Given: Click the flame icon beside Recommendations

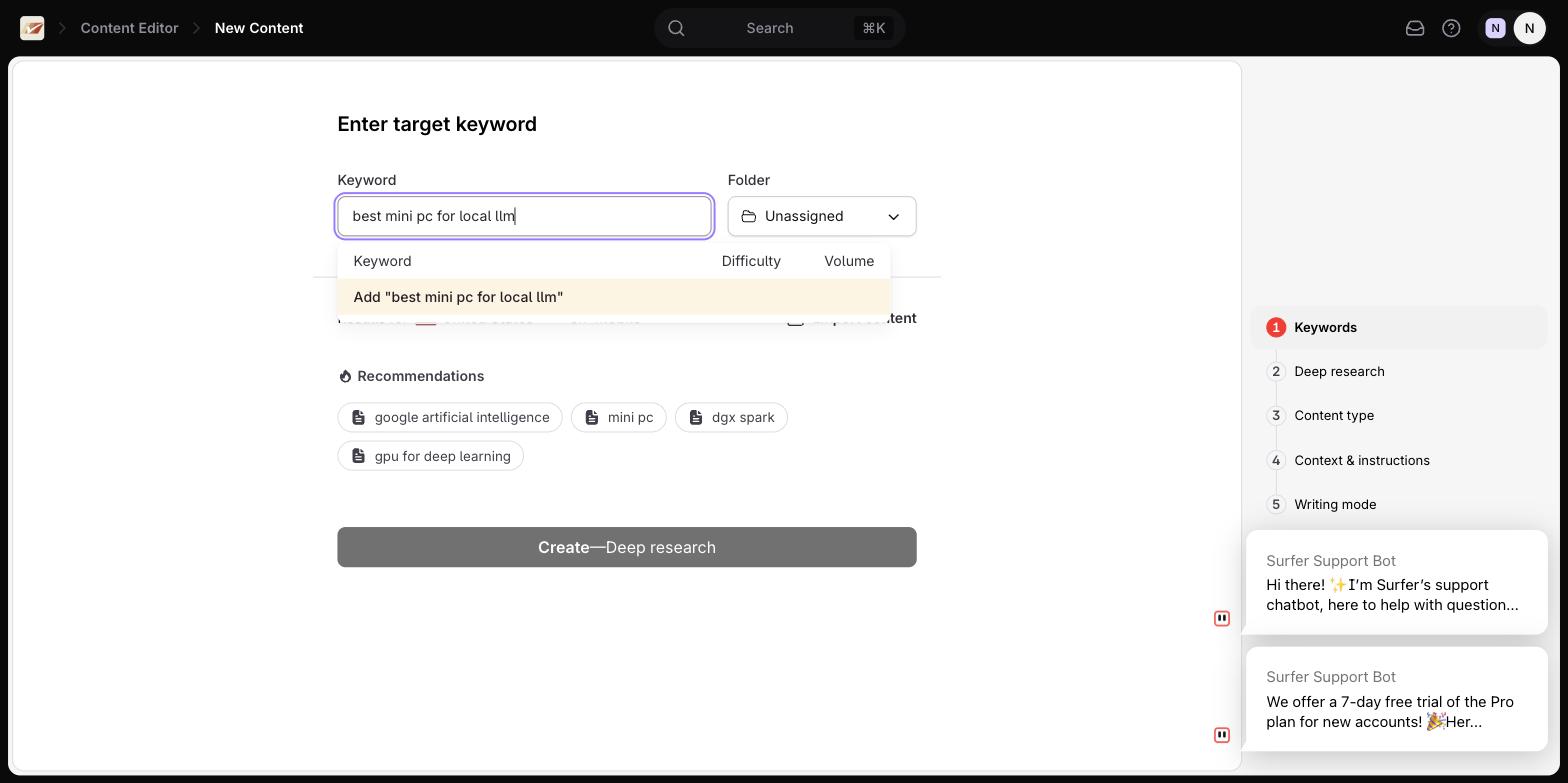Looking at the screenshot, I should pos(345,376).
